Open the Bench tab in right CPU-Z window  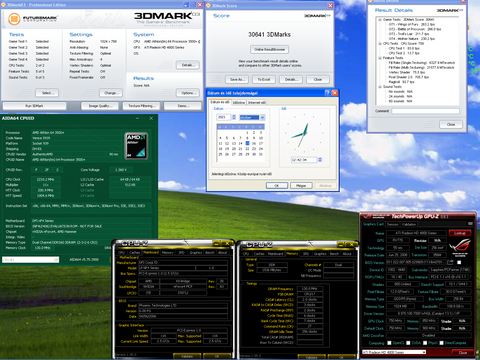[x=335, y=254]
